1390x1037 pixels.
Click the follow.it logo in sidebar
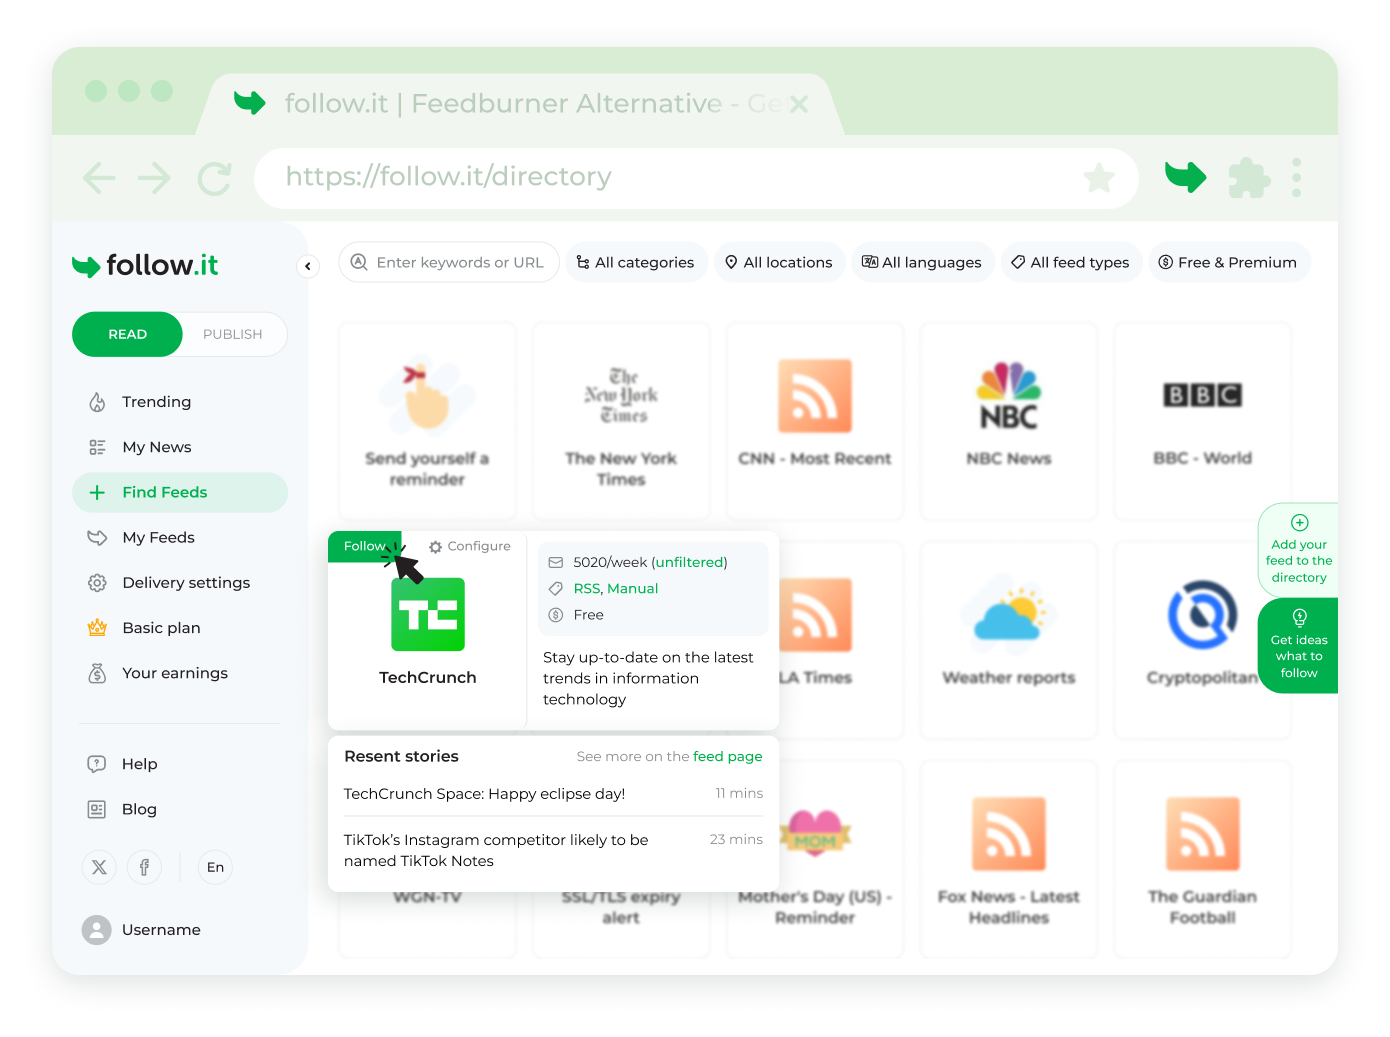pyautogui.click(x=145, y=265)
